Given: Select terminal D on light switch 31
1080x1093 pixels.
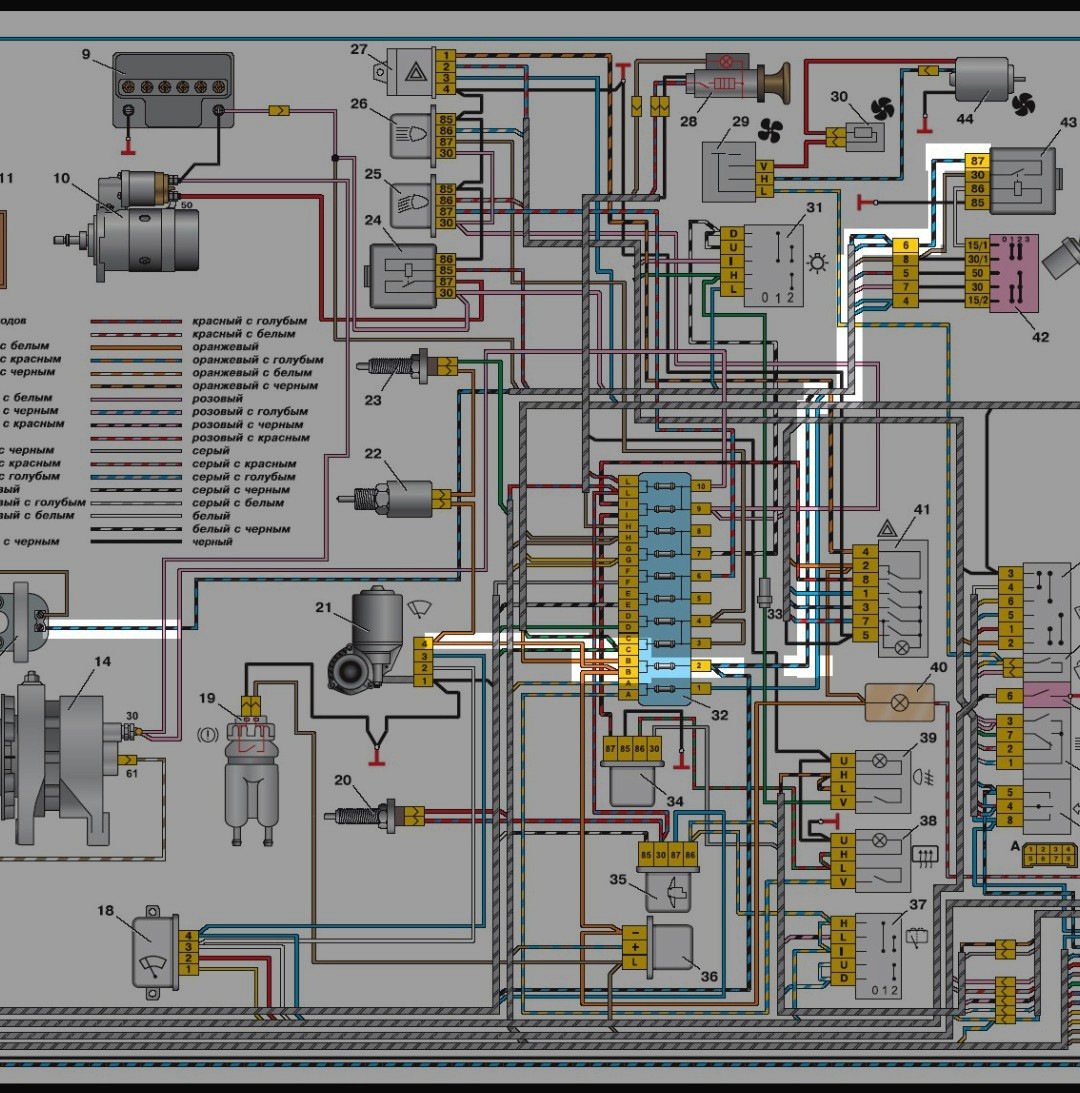Looking at the screenshot, I should pyautogui.click(x=732, y=234).
